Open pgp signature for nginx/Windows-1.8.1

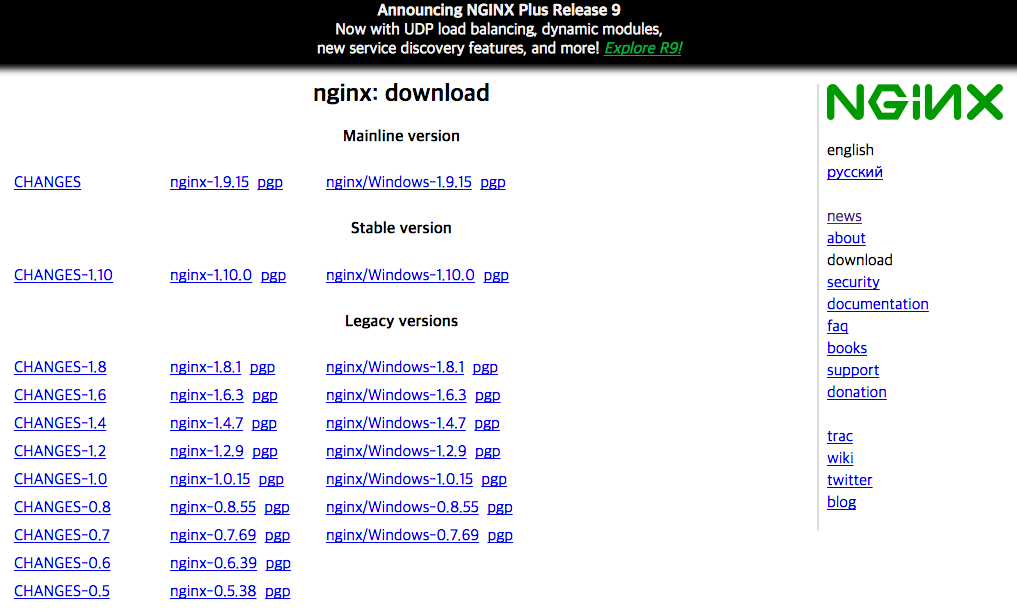485,368
